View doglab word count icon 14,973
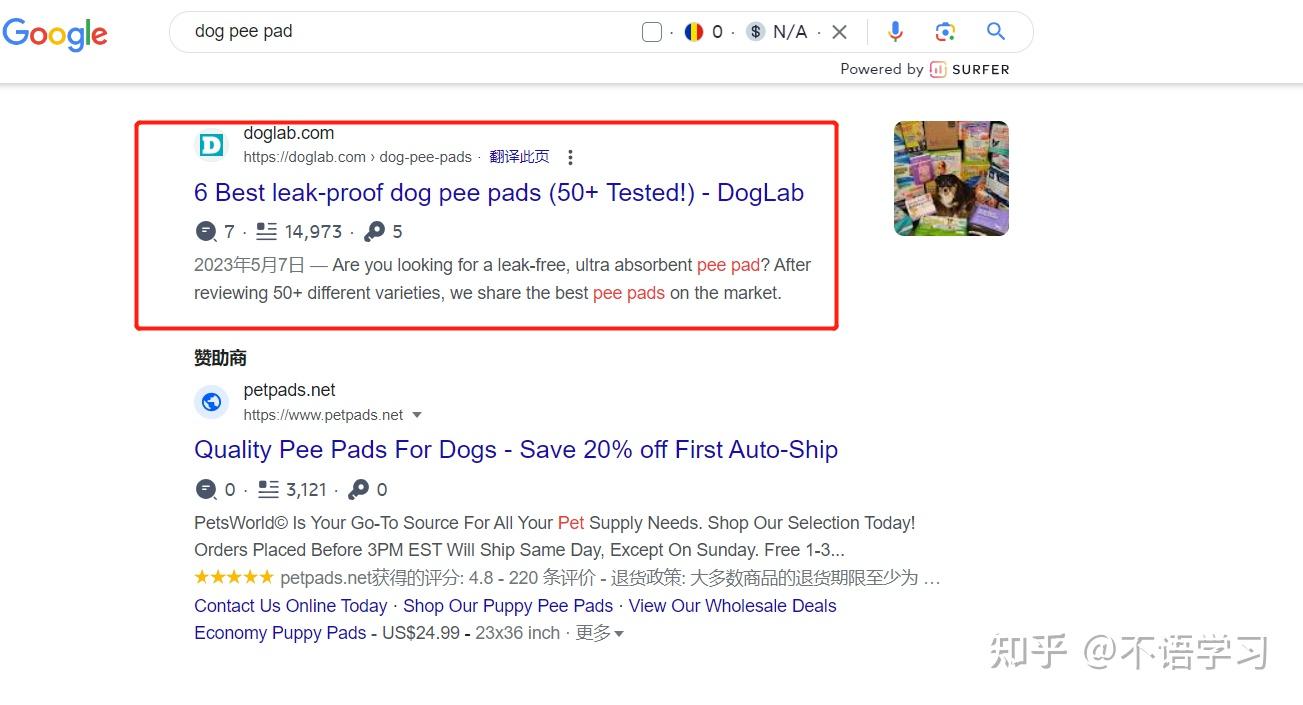Viewport: 1303px width, 705px height. pyautogui.click(x=267, y=232)
